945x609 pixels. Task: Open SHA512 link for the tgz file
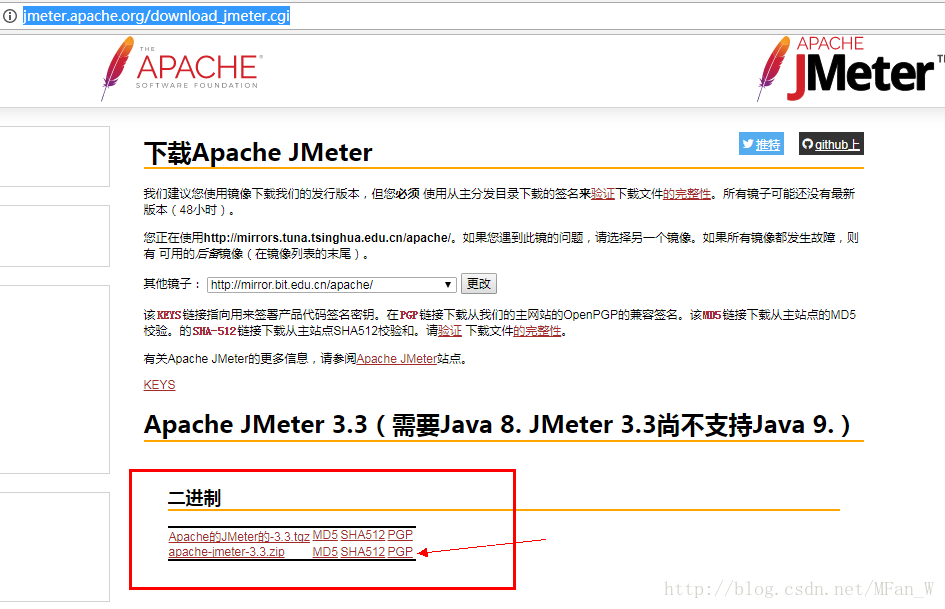coord(362,535)
